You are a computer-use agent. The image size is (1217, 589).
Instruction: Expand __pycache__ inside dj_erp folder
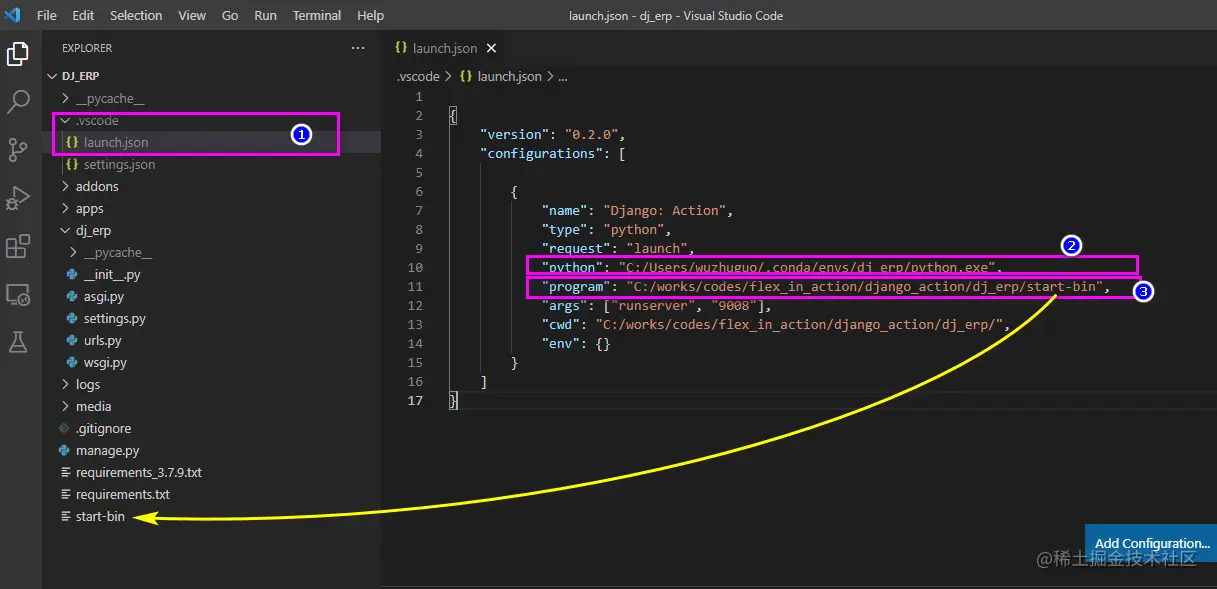tap(117, 252)
